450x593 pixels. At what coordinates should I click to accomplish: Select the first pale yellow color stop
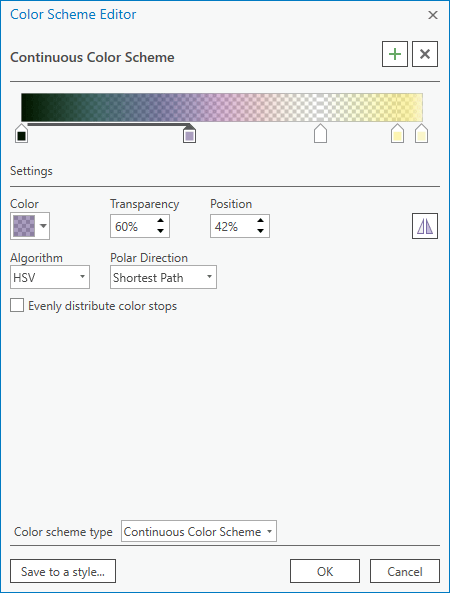[x=397, y=134]
